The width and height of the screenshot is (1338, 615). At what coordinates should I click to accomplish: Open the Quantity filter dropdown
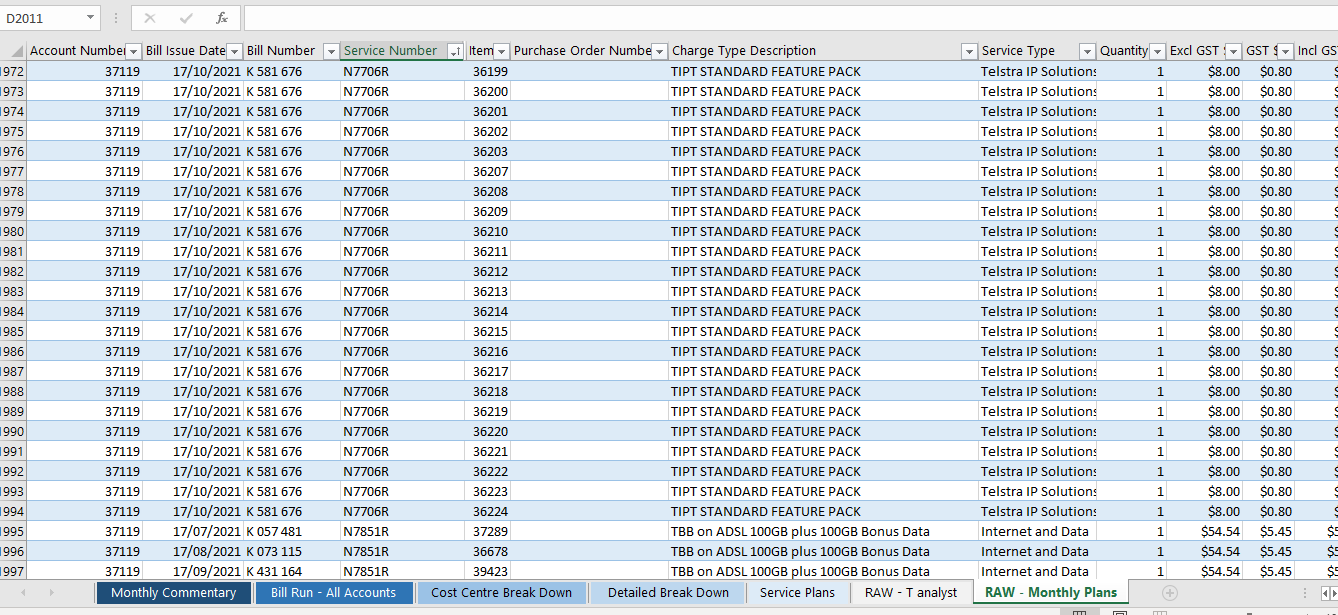1157,51
